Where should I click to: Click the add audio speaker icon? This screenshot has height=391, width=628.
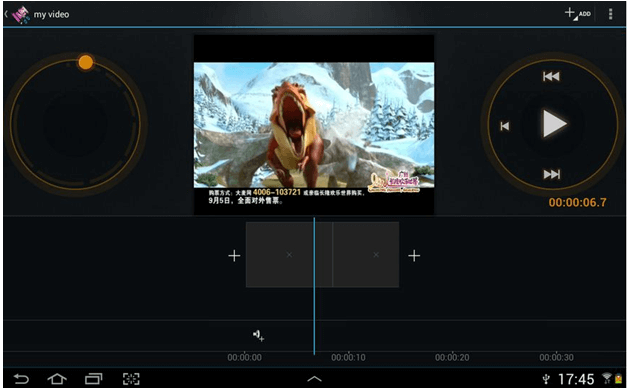click(258, 335)
